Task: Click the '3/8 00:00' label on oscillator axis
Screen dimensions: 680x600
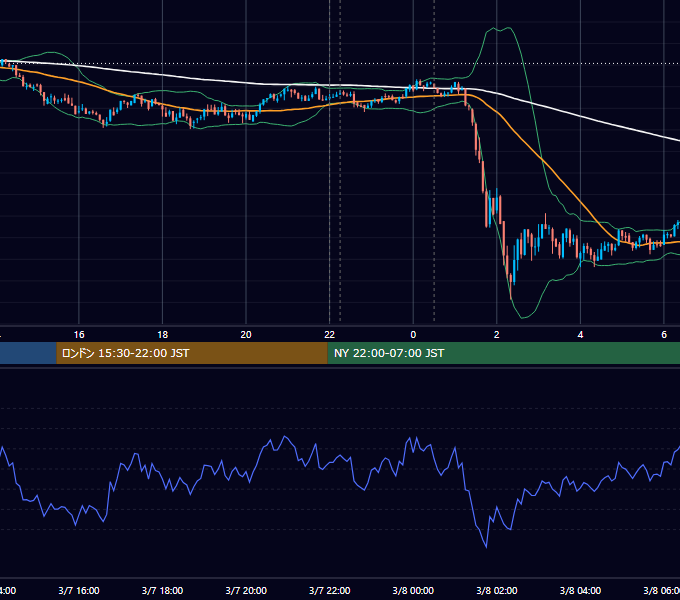Action: [x=413, y=590]
